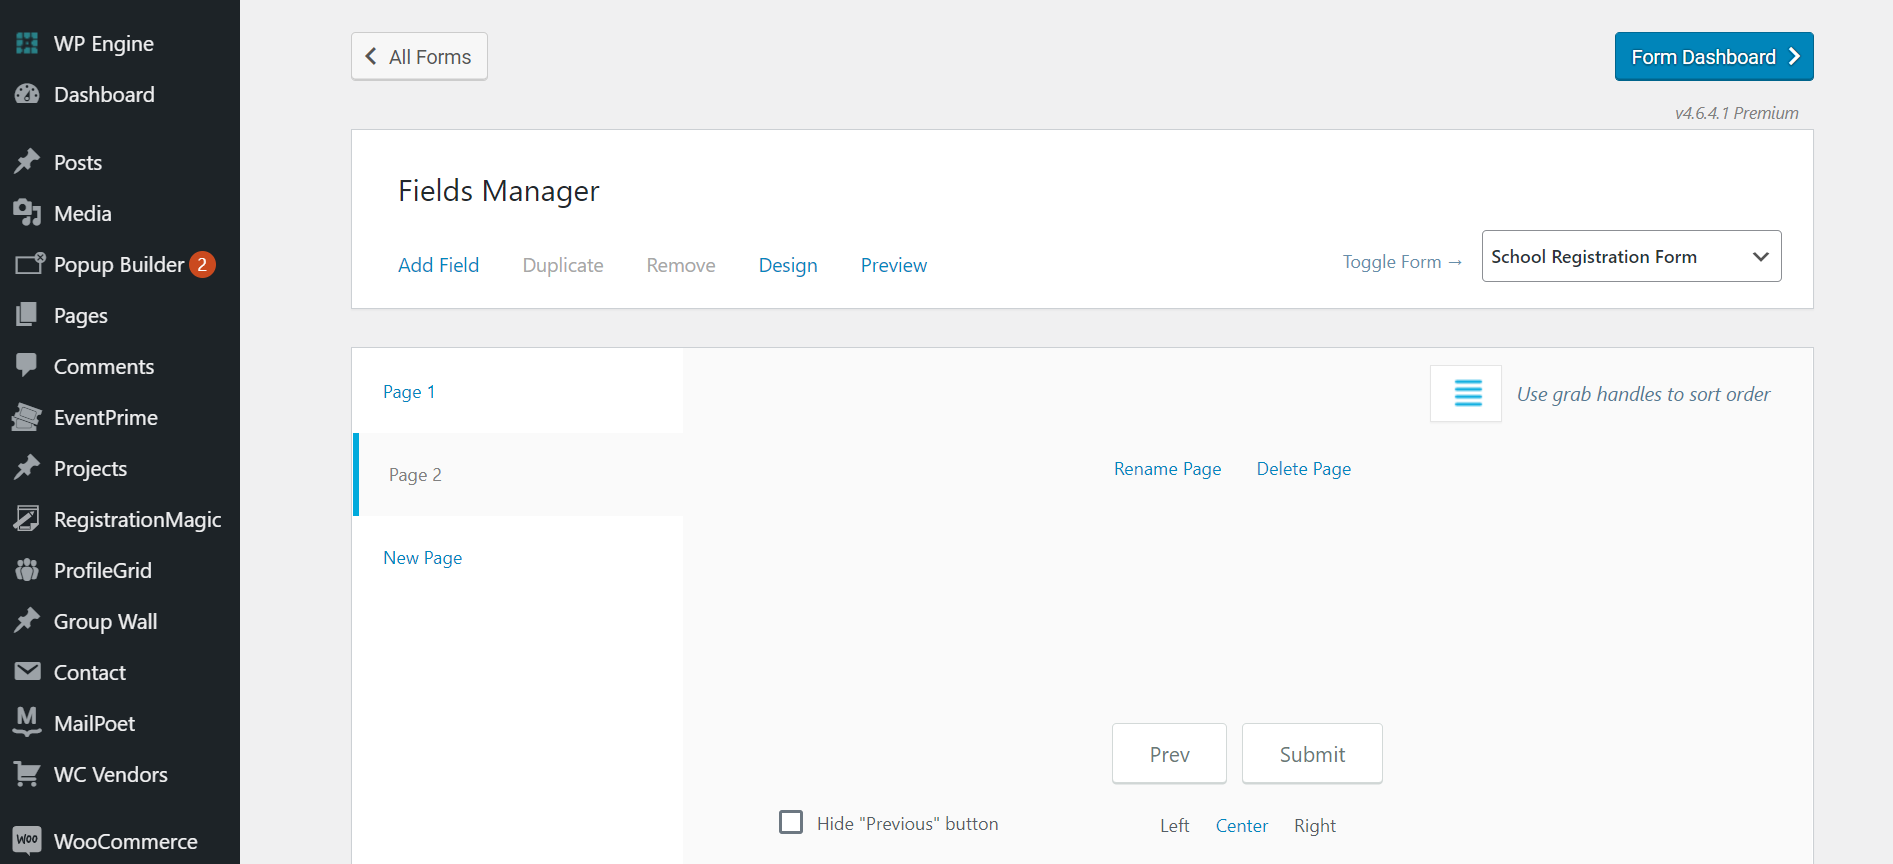Switch to the Page 1 tab

pyautogui.click(x=409, y=392)
